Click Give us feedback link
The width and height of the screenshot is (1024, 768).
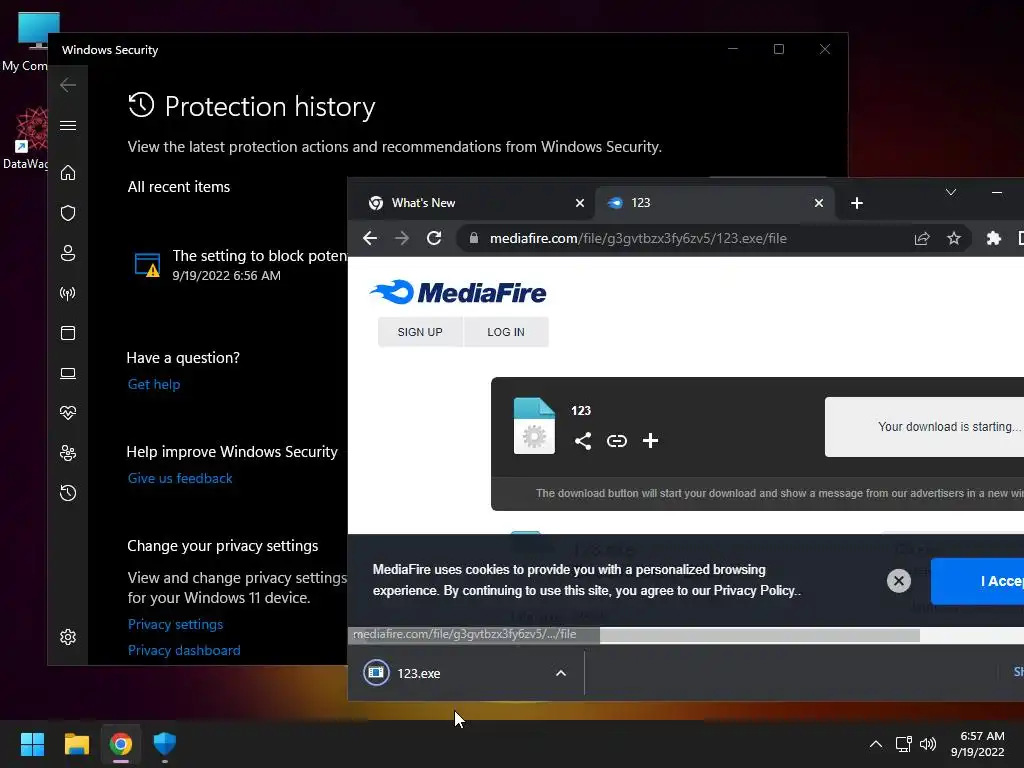pyautogui.click(x=180, y=478)
